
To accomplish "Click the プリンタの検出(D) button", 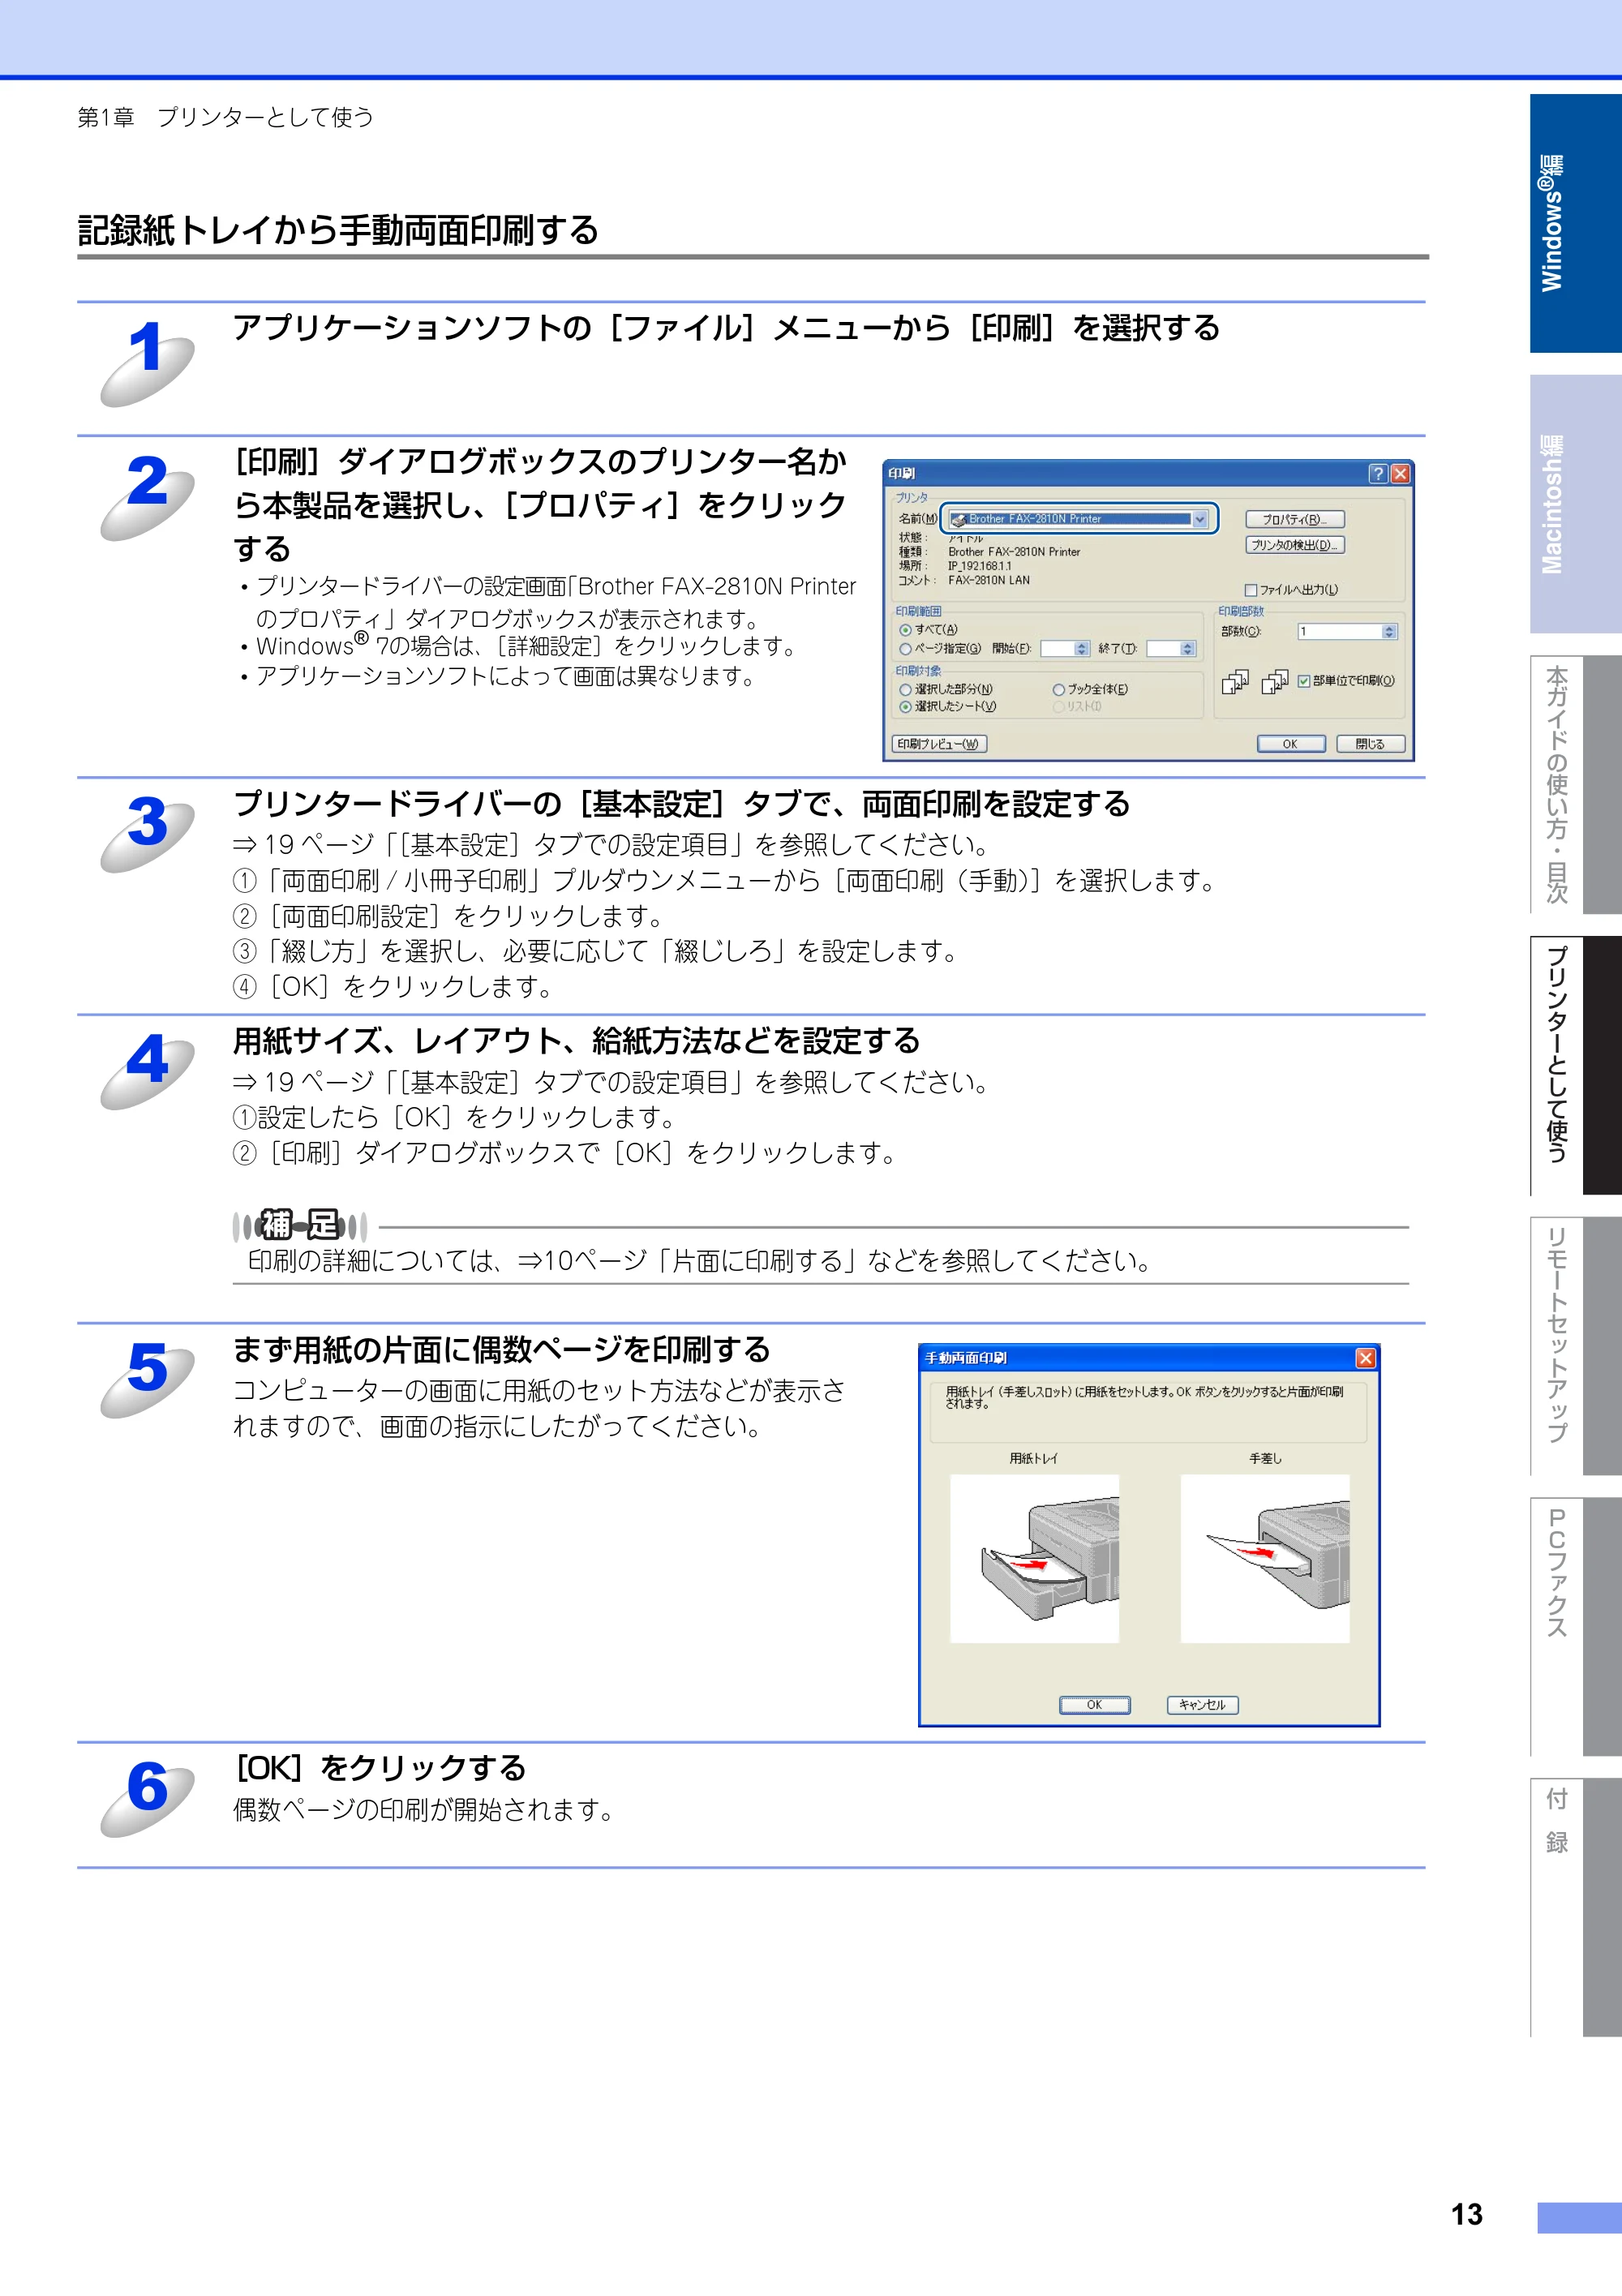I will pyautogui.click(x=1294, y=545).
